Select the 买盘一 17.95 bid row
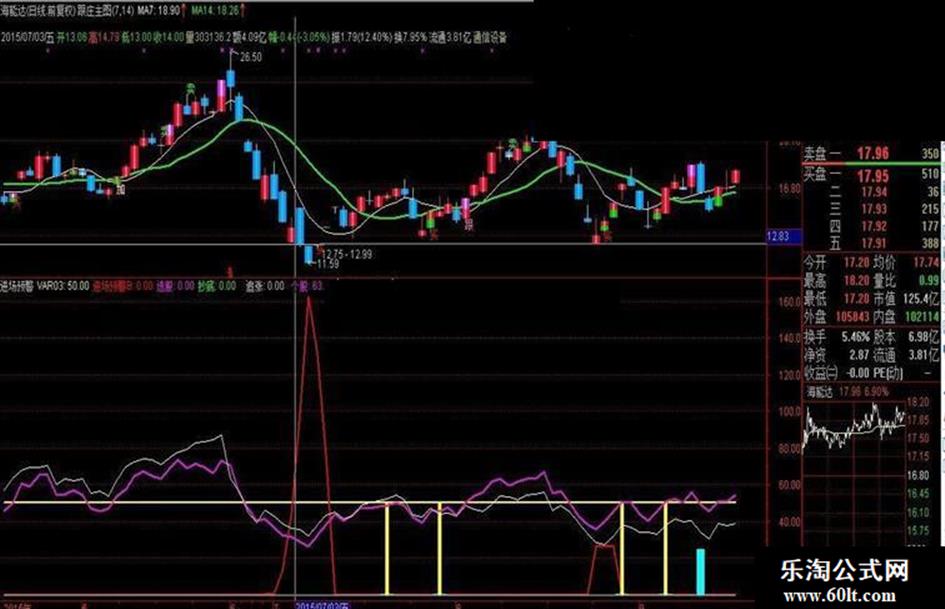 pos(871,175)
